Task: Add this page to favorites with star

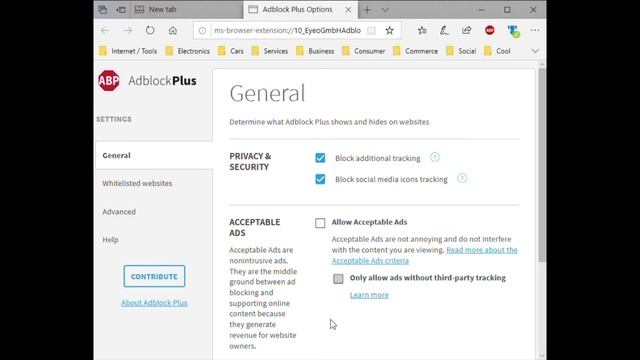Action: 389,30
